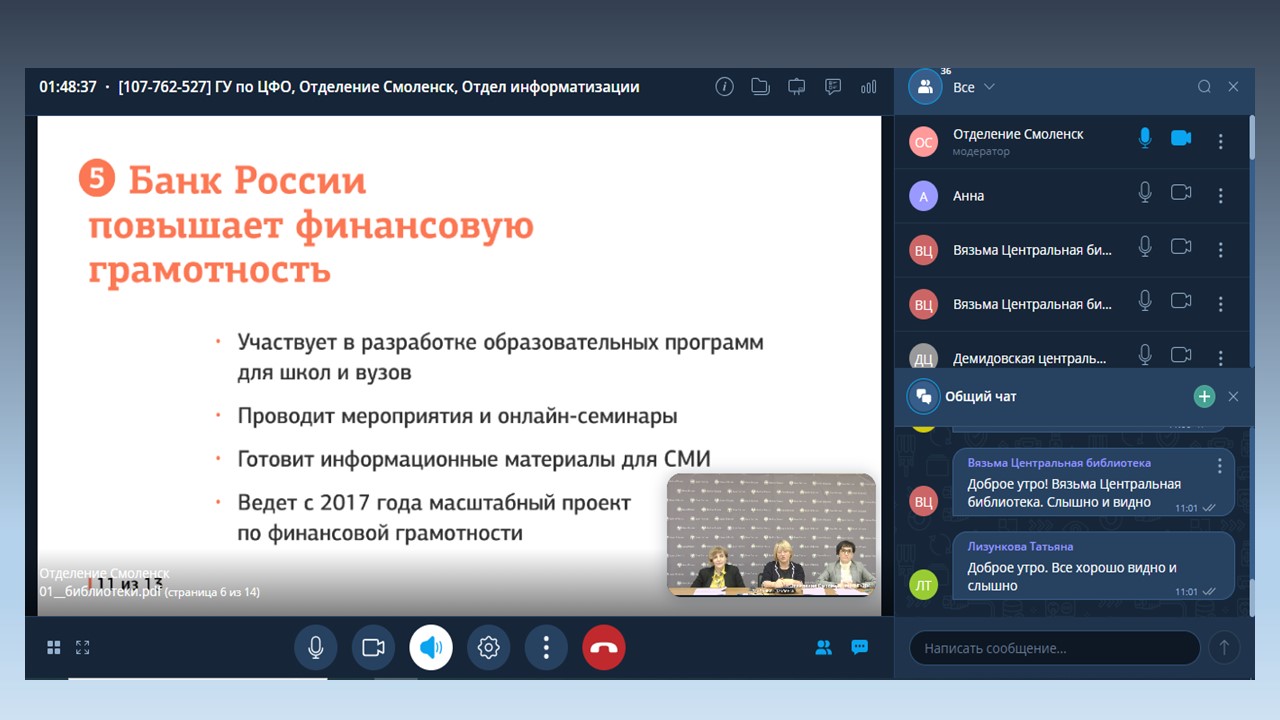1280x720 pixels.
Task: Select participant Анна avatar 'А'
Action: tap(923, 196)
